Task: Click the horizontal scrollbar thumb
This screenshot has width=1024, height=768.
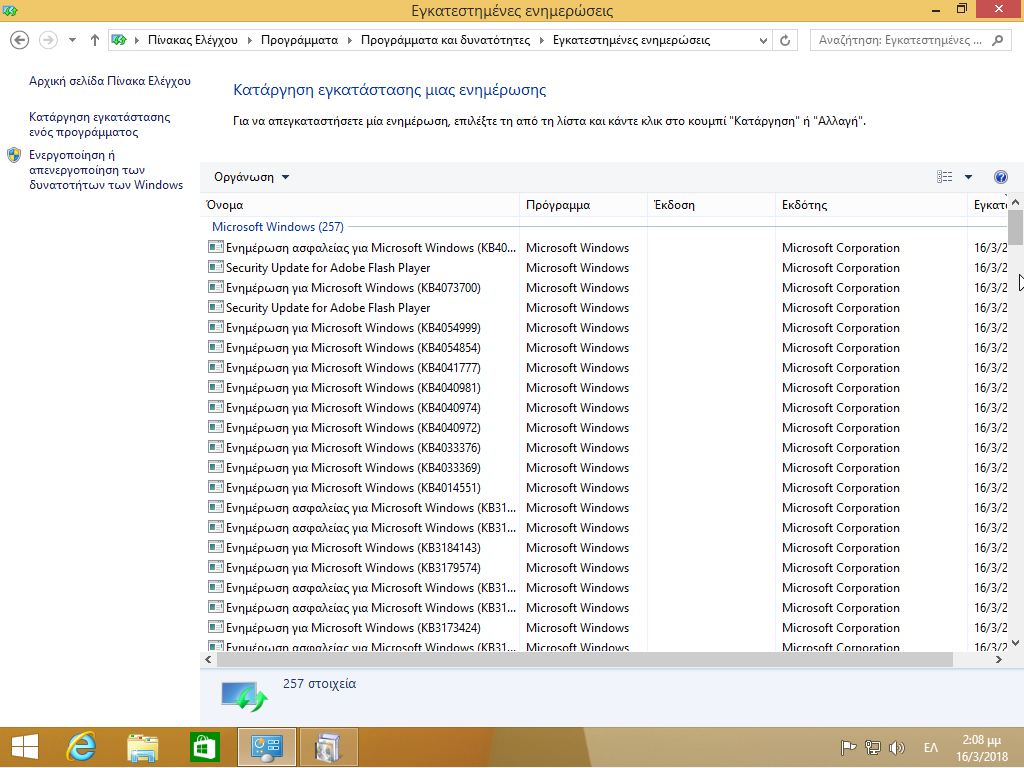Action: pos(584,660)
